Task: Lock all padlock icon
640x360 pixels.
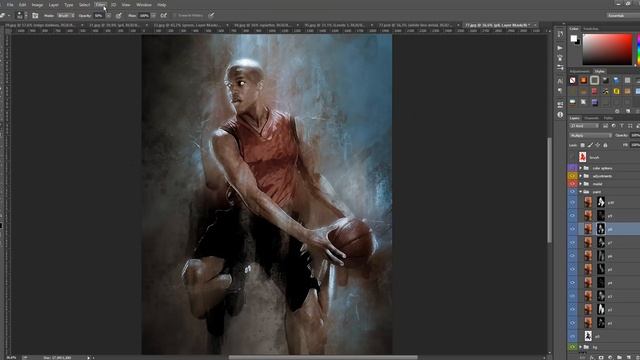Action: pos(605,145)
